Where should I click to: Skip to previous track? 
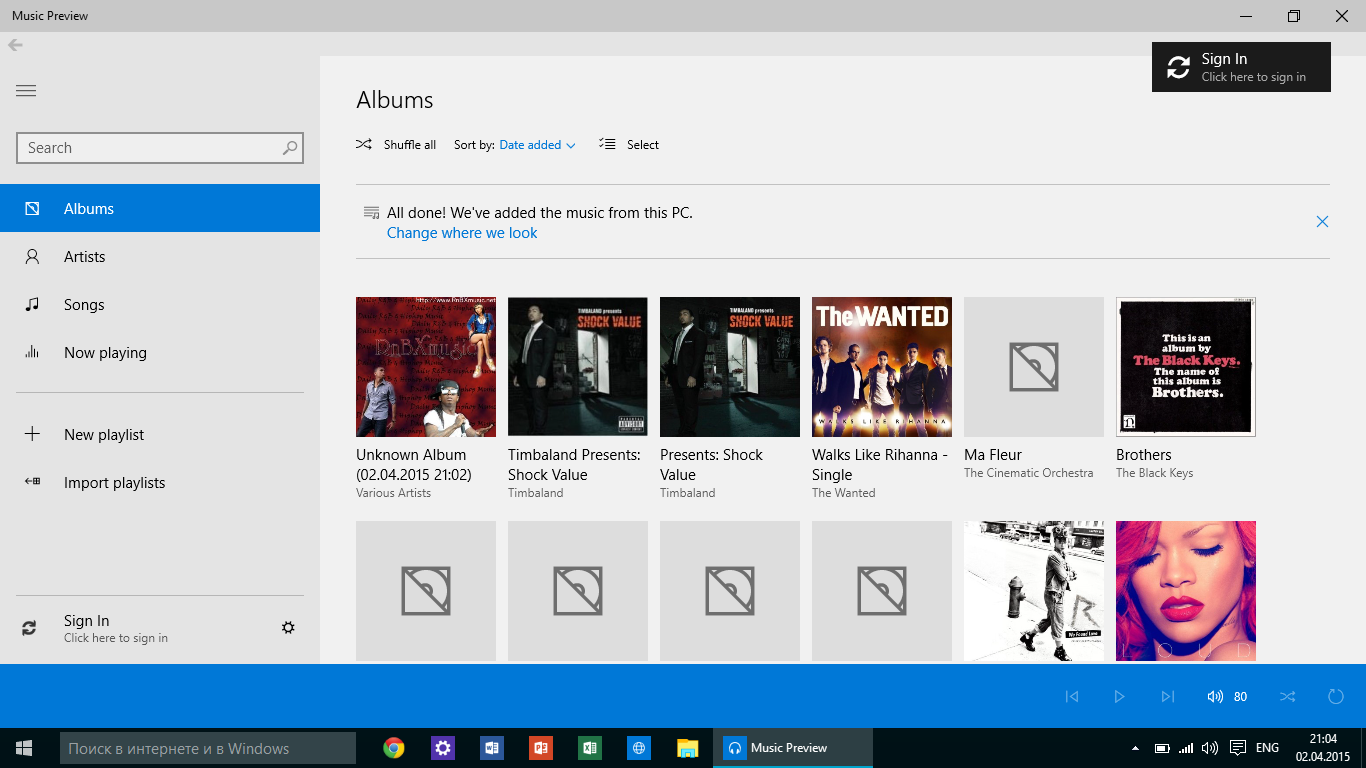tap(1072, 697)
